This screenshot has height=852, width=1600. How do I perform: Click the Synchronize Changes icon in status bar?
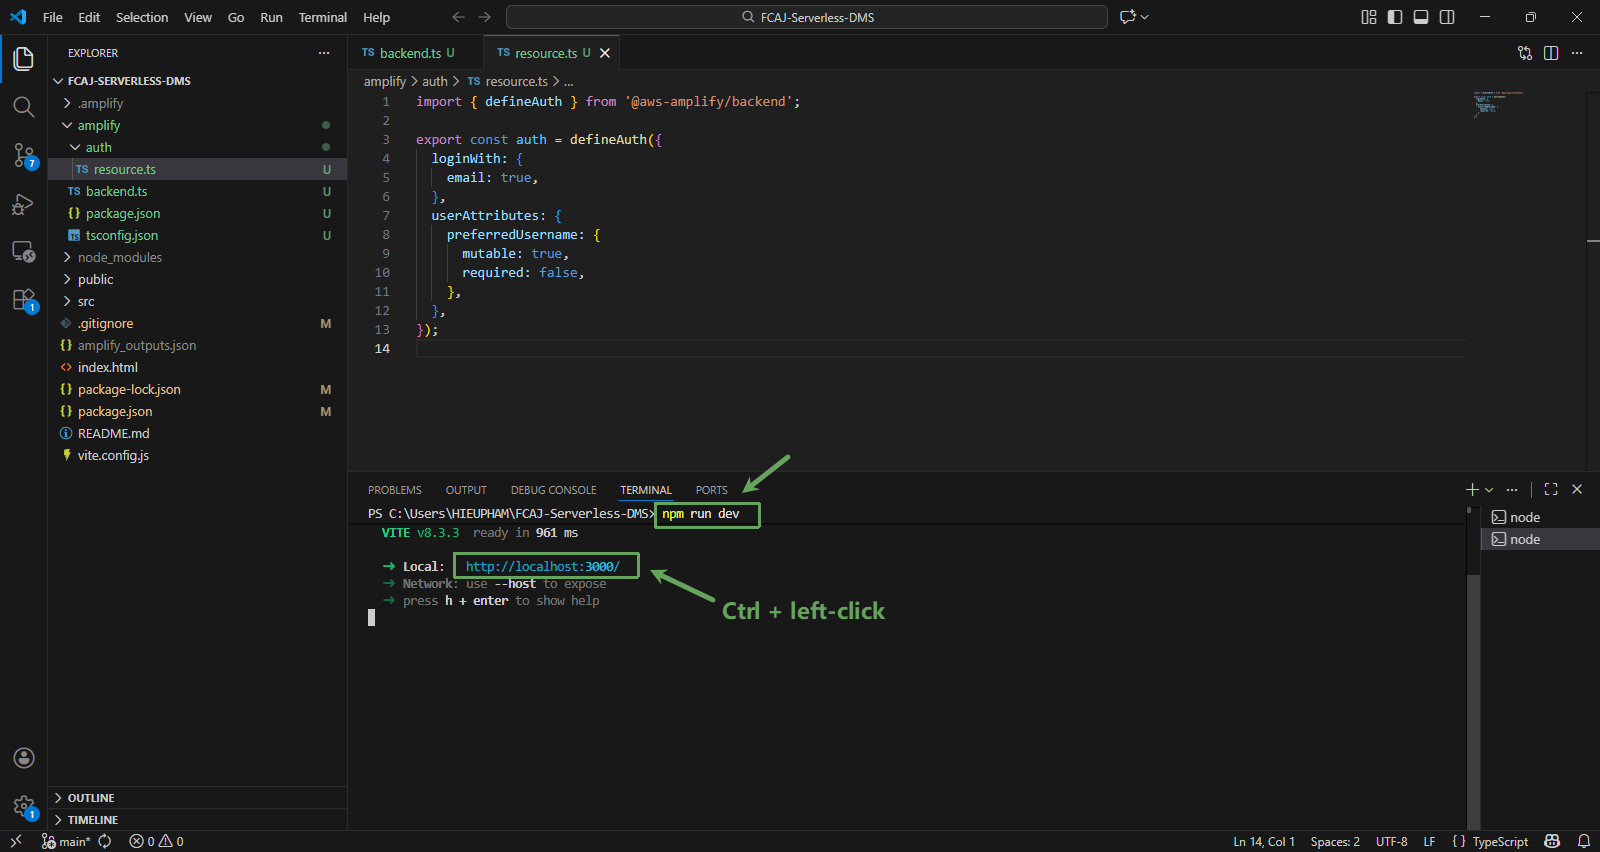105,841
